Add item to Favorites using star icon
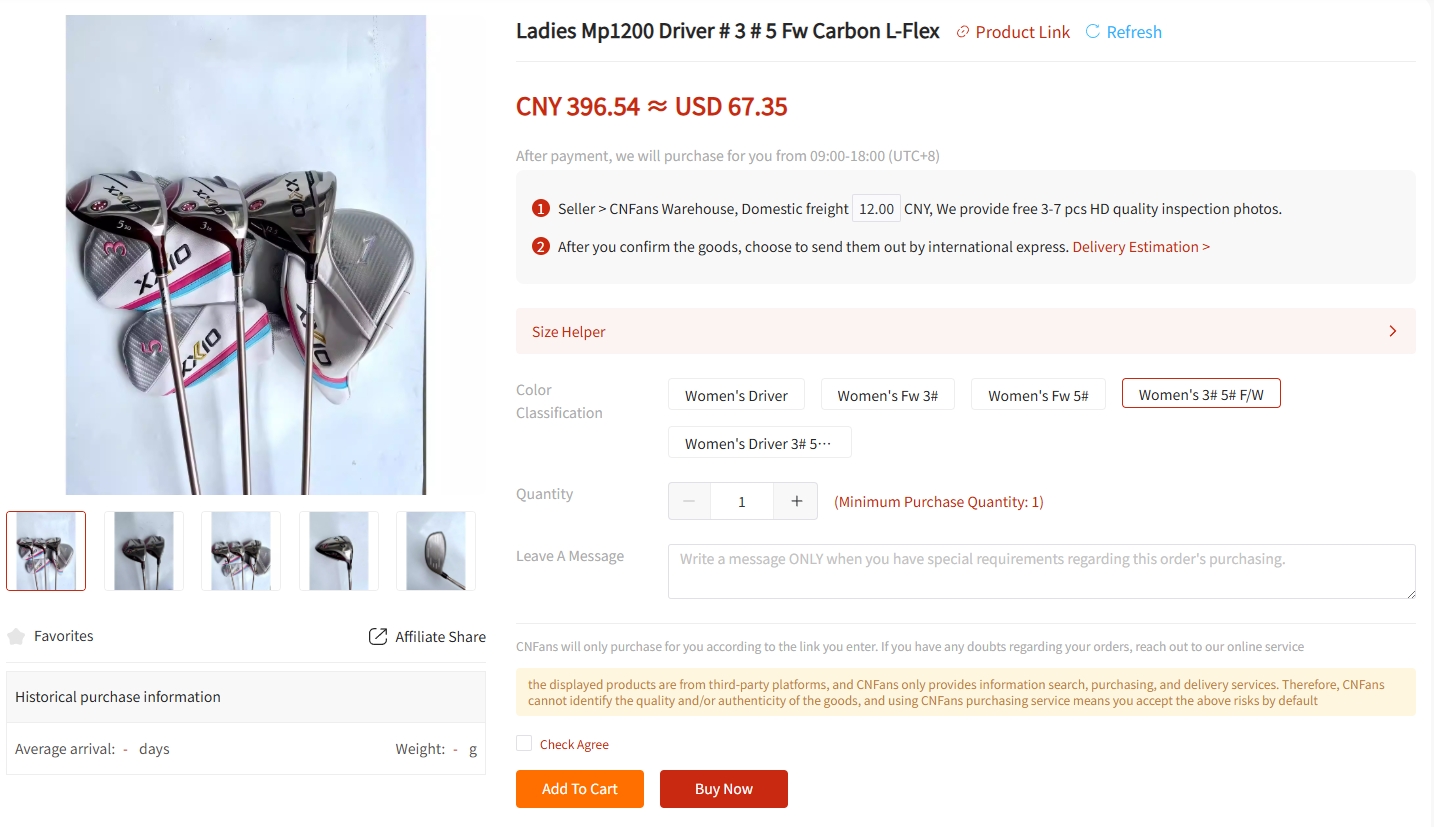Image resolution: width=1434 pixels, height=827 pixels. pos(15,634)
